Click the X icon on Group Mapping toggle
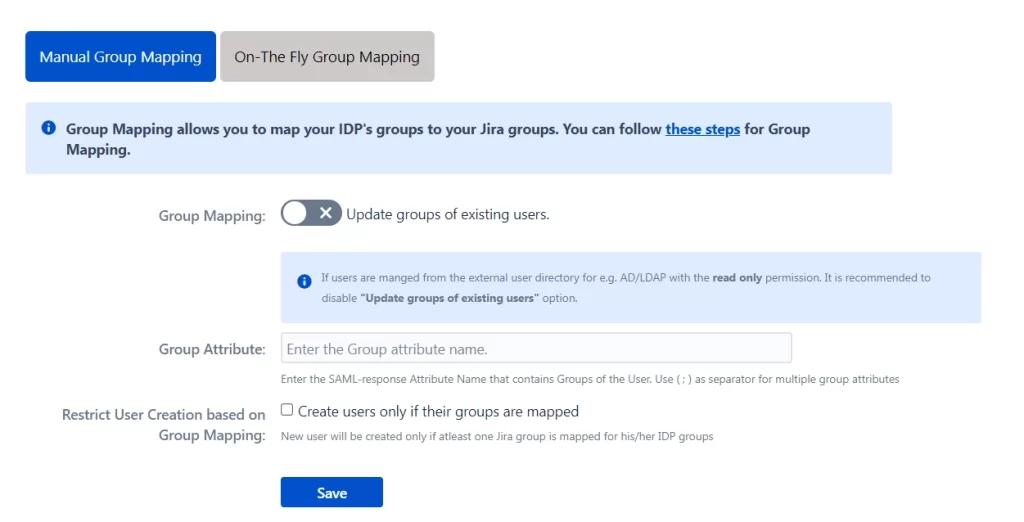 [x=326, y=213]
